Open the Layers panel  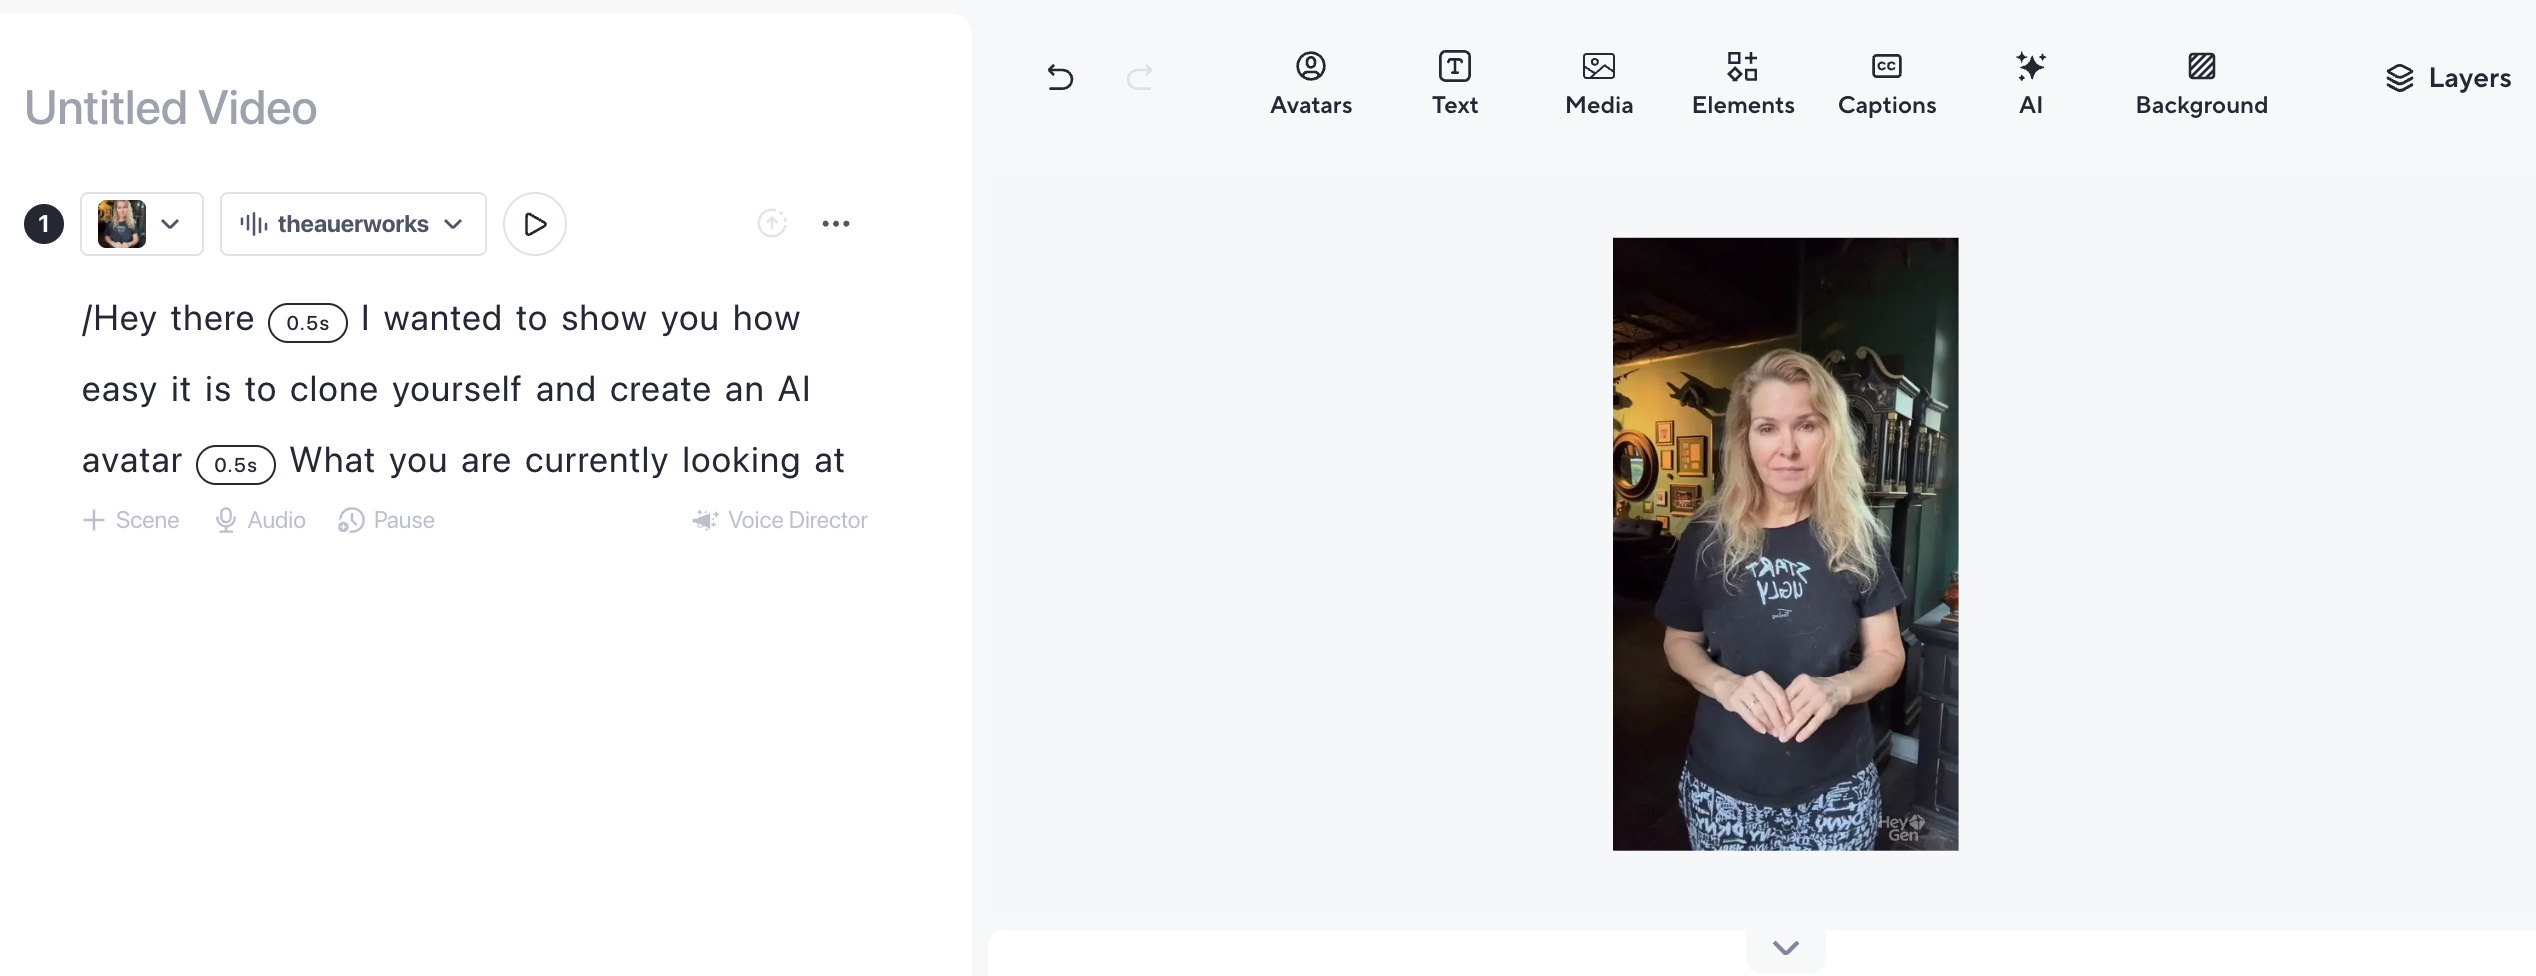point(2448,78)
